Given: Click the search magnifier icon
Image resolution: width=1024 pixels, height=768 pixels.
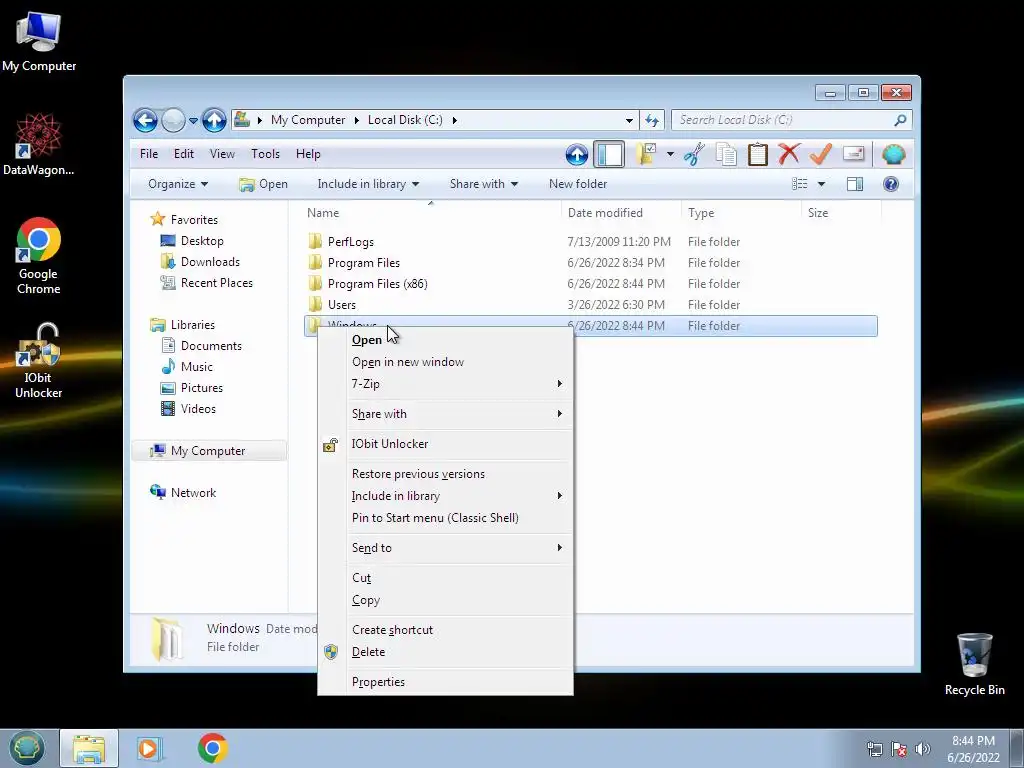Looking at the screenshot, I should pyautogui.click(x=900, y=120).
